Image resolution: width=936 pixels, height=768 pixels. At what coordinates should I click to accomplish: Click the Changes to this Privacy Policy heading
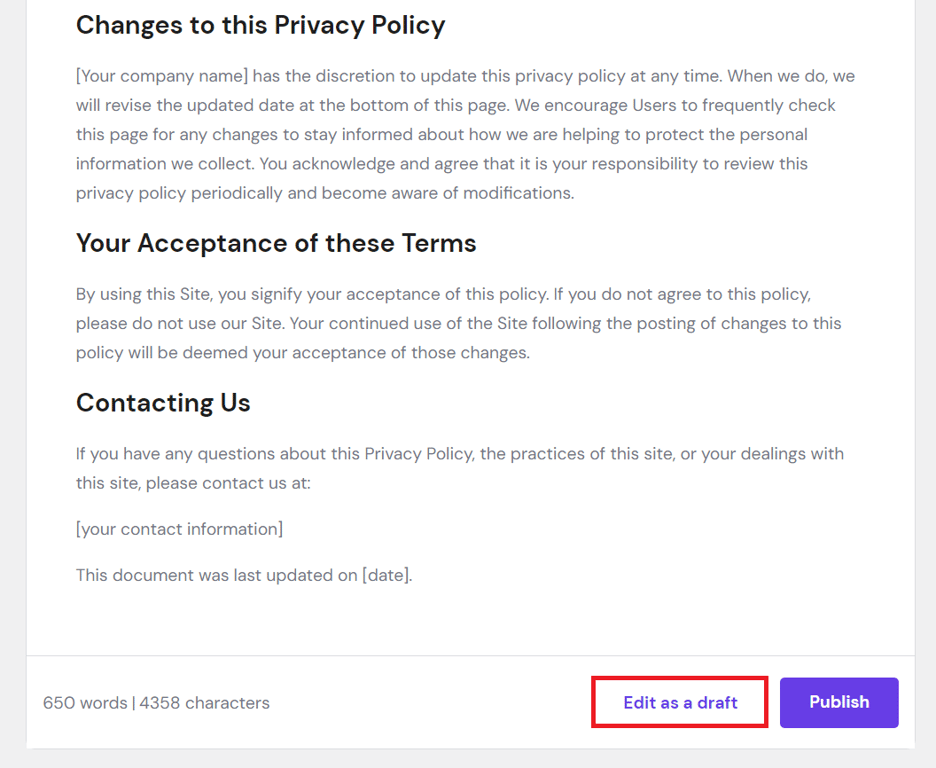tap(260, 25)
